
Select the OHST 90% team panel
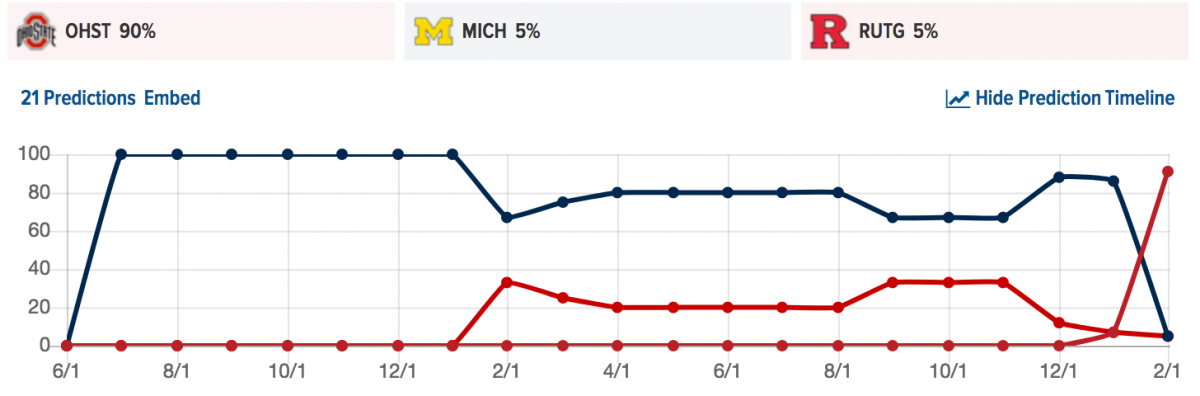tap(200, 31)
